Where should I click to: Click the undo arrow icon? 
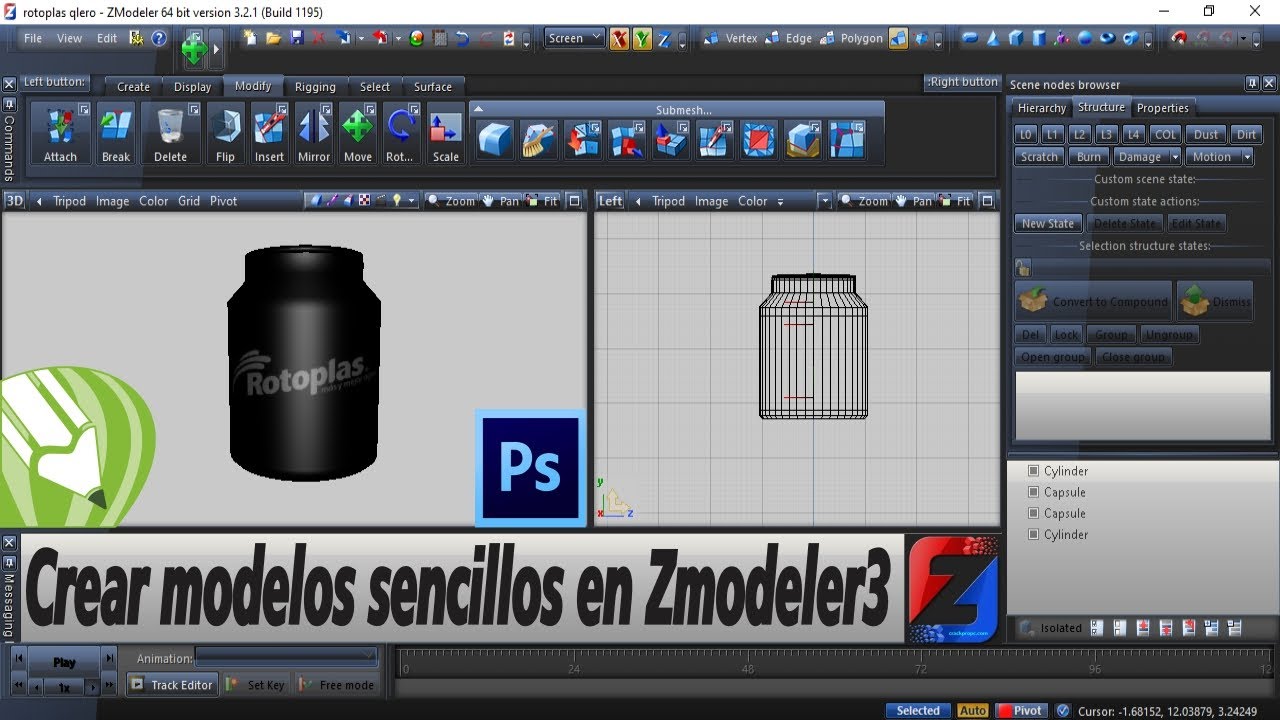tap(462, 38)
